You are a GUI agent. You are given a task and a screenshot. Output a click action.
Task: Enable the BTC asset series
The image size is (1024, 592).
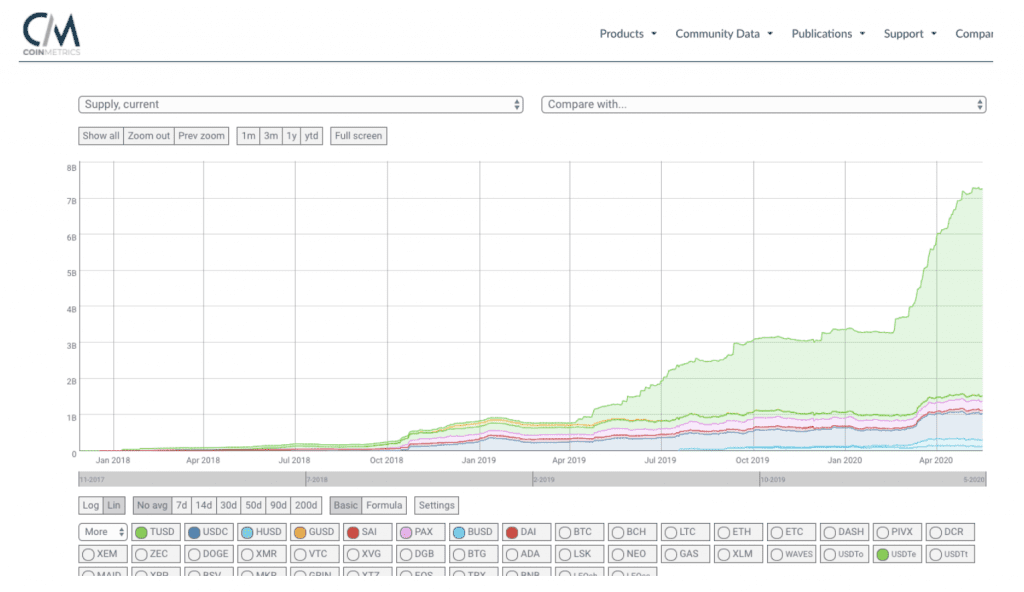578,532
